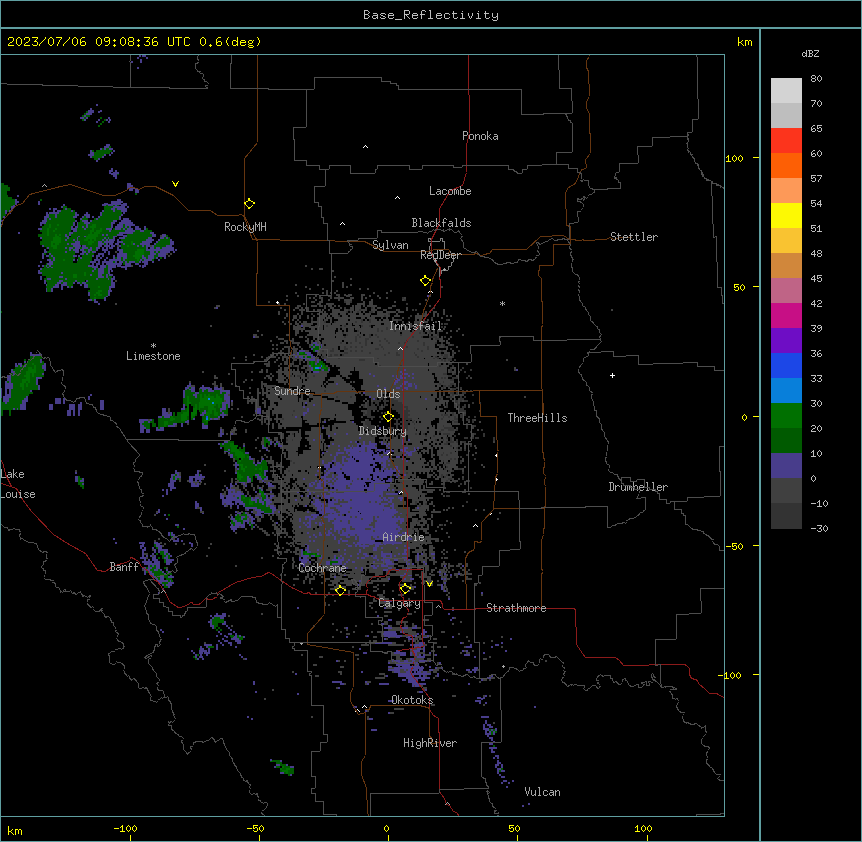Viewport: 862px width, 842px height.
Task: Click the Vulcan town label
Action: pos(542,792)
